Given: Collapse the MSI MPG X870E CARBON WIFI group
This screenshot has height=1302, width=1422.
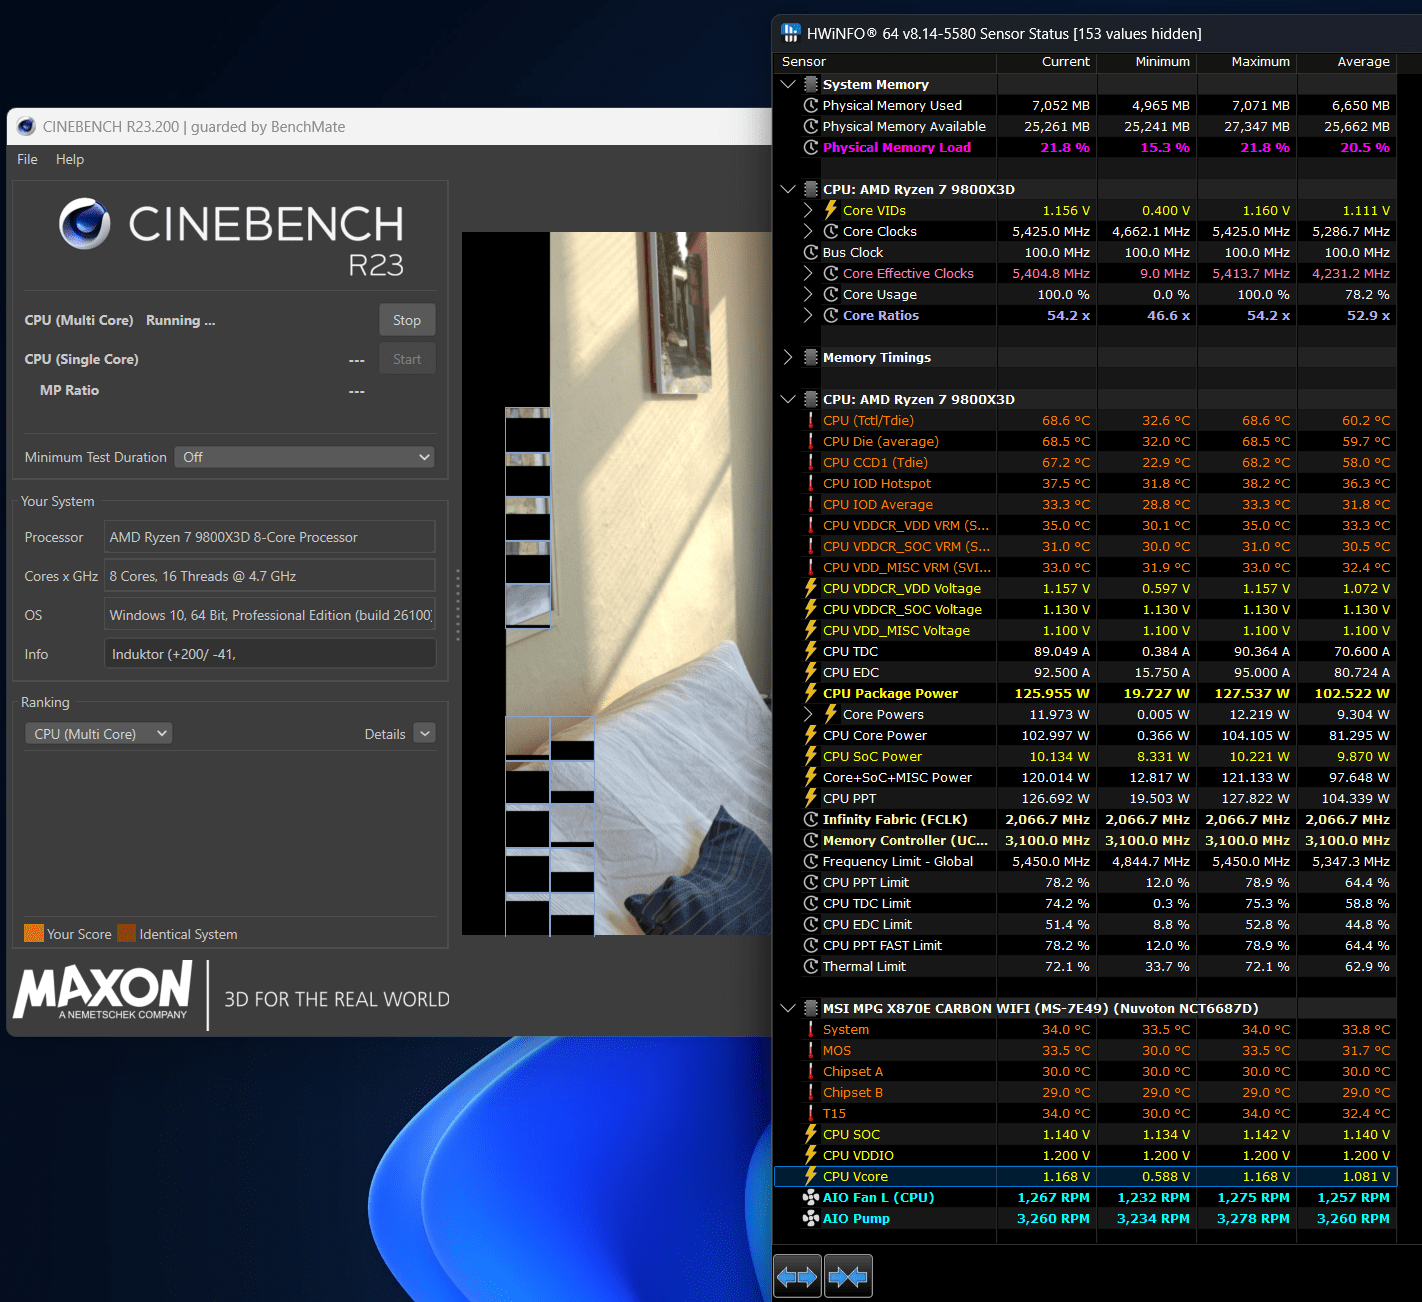Looking at the screenshot, I should click(x=788, y=1008).
